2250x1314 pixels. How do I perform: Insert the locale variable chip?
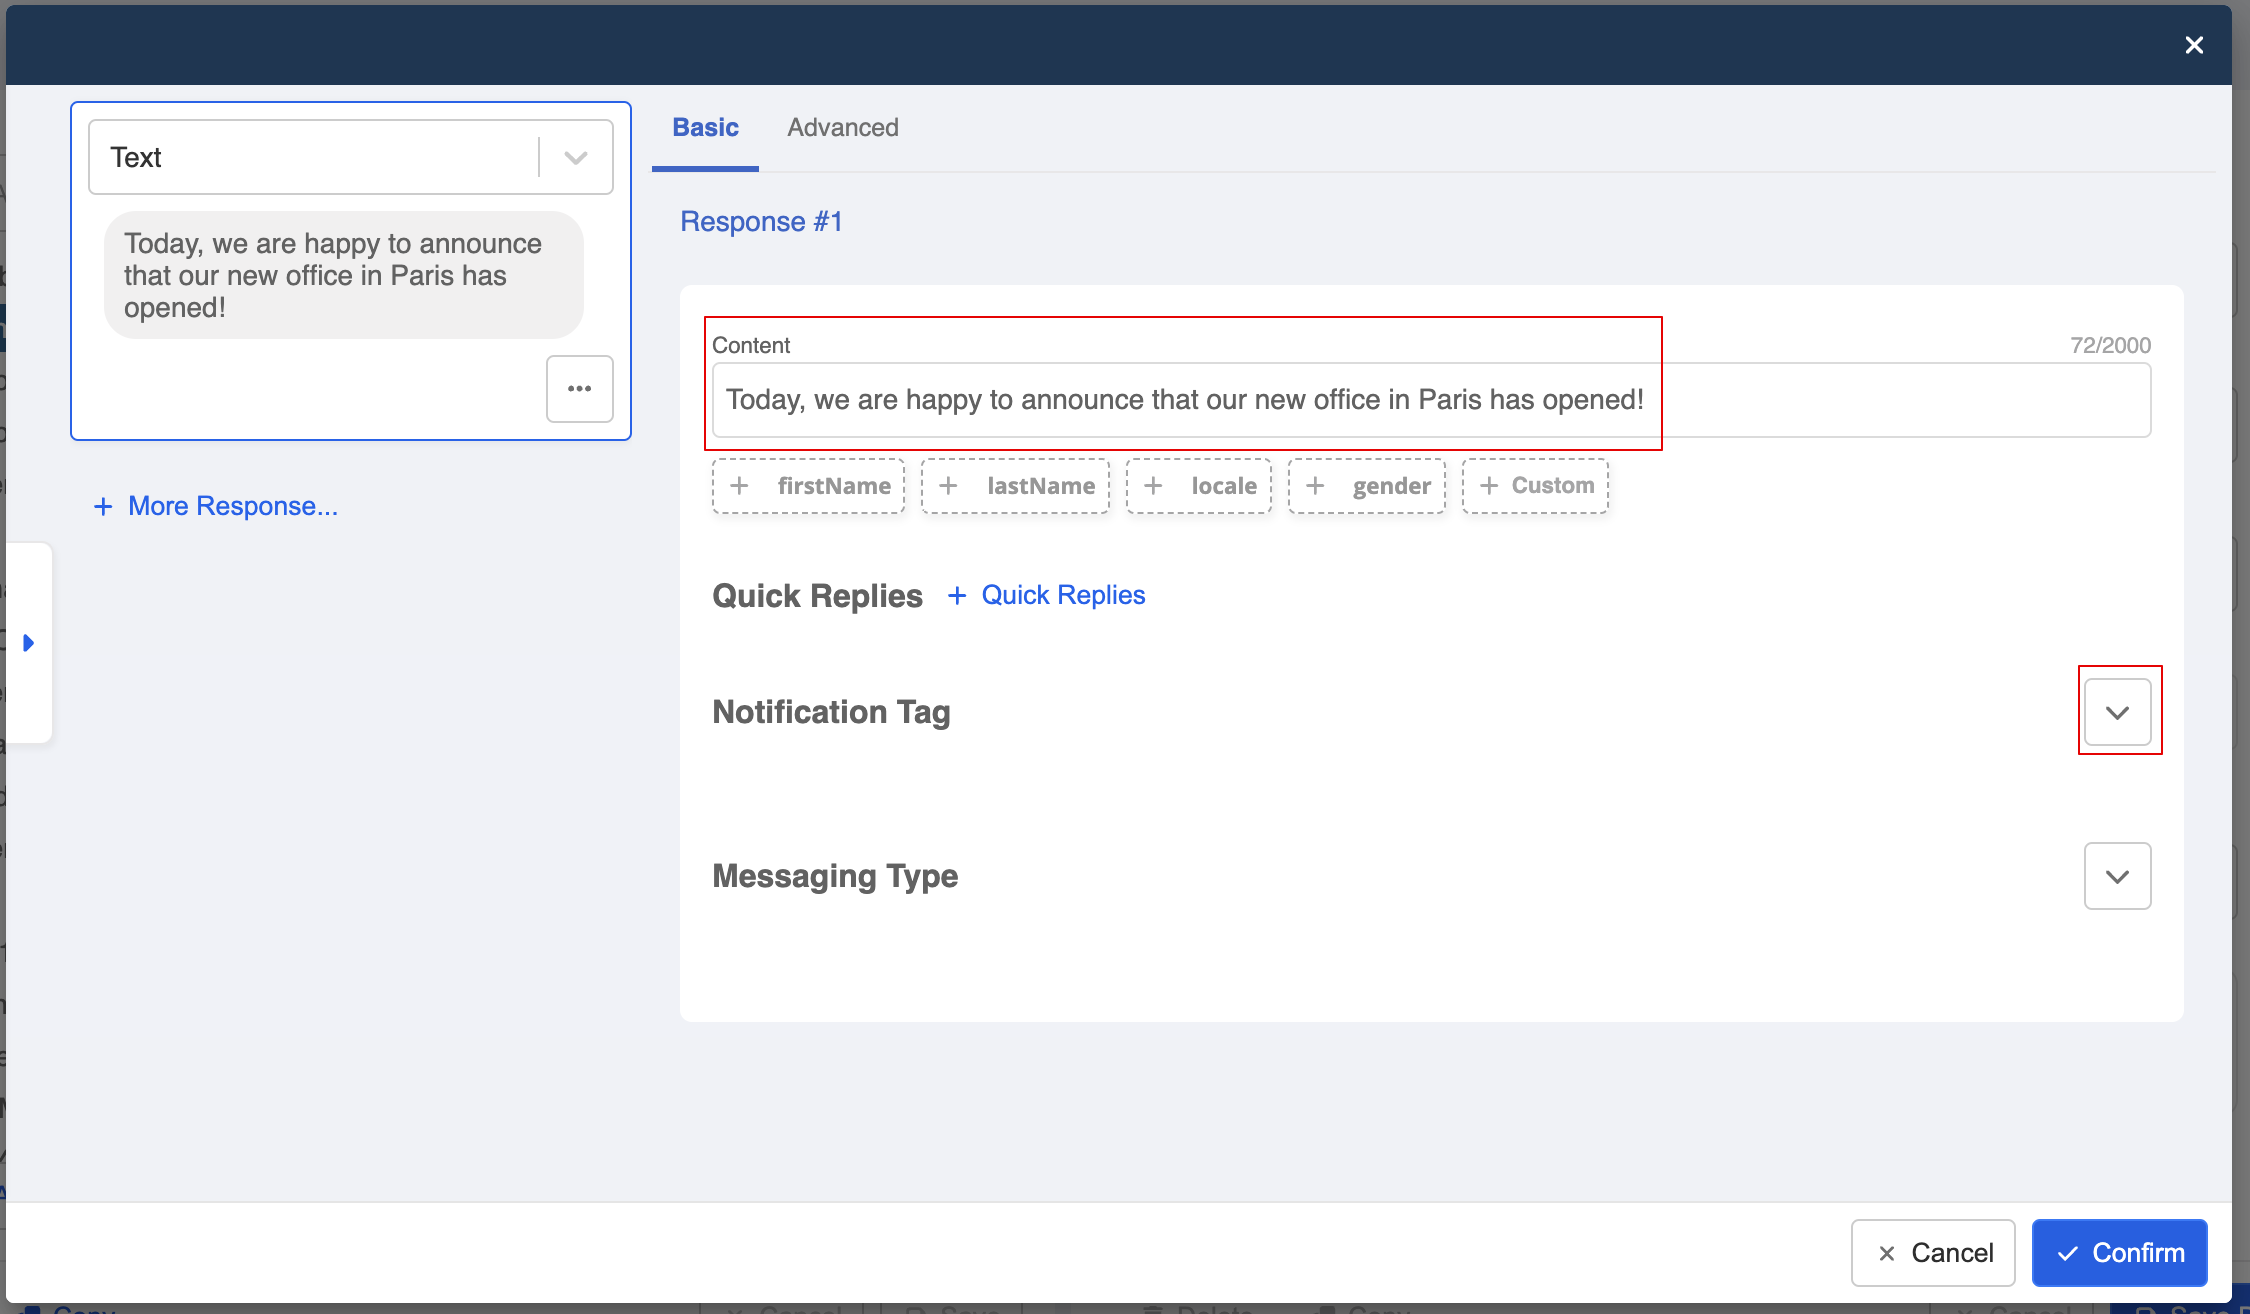click(1199, 486)
